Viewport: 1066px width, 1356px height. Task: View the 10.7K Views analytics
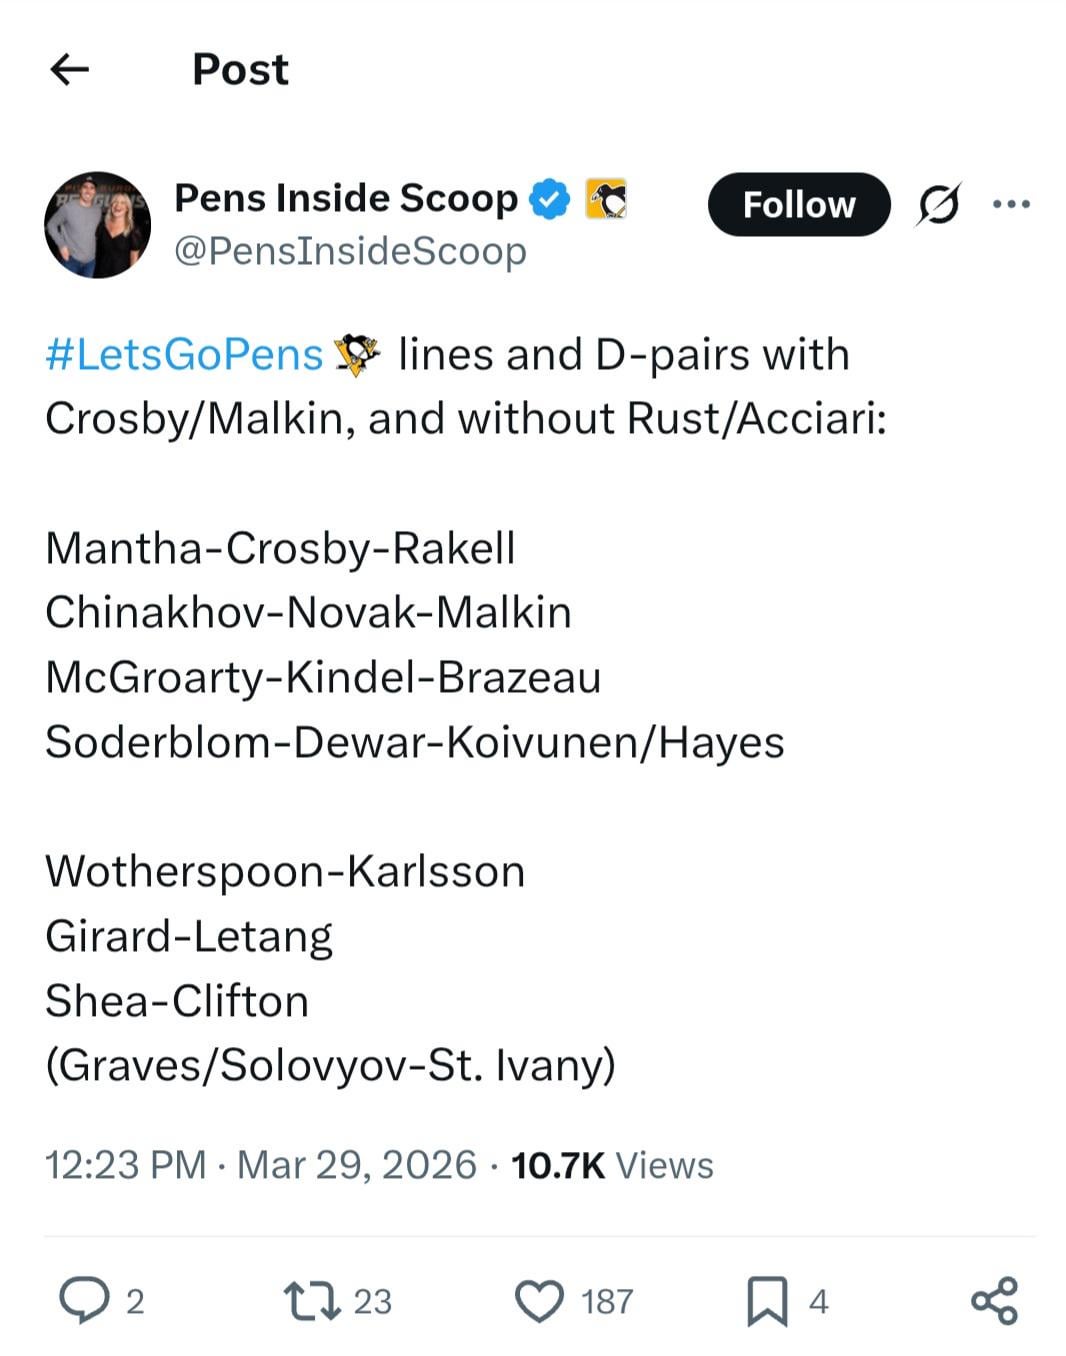[612, 1165]
